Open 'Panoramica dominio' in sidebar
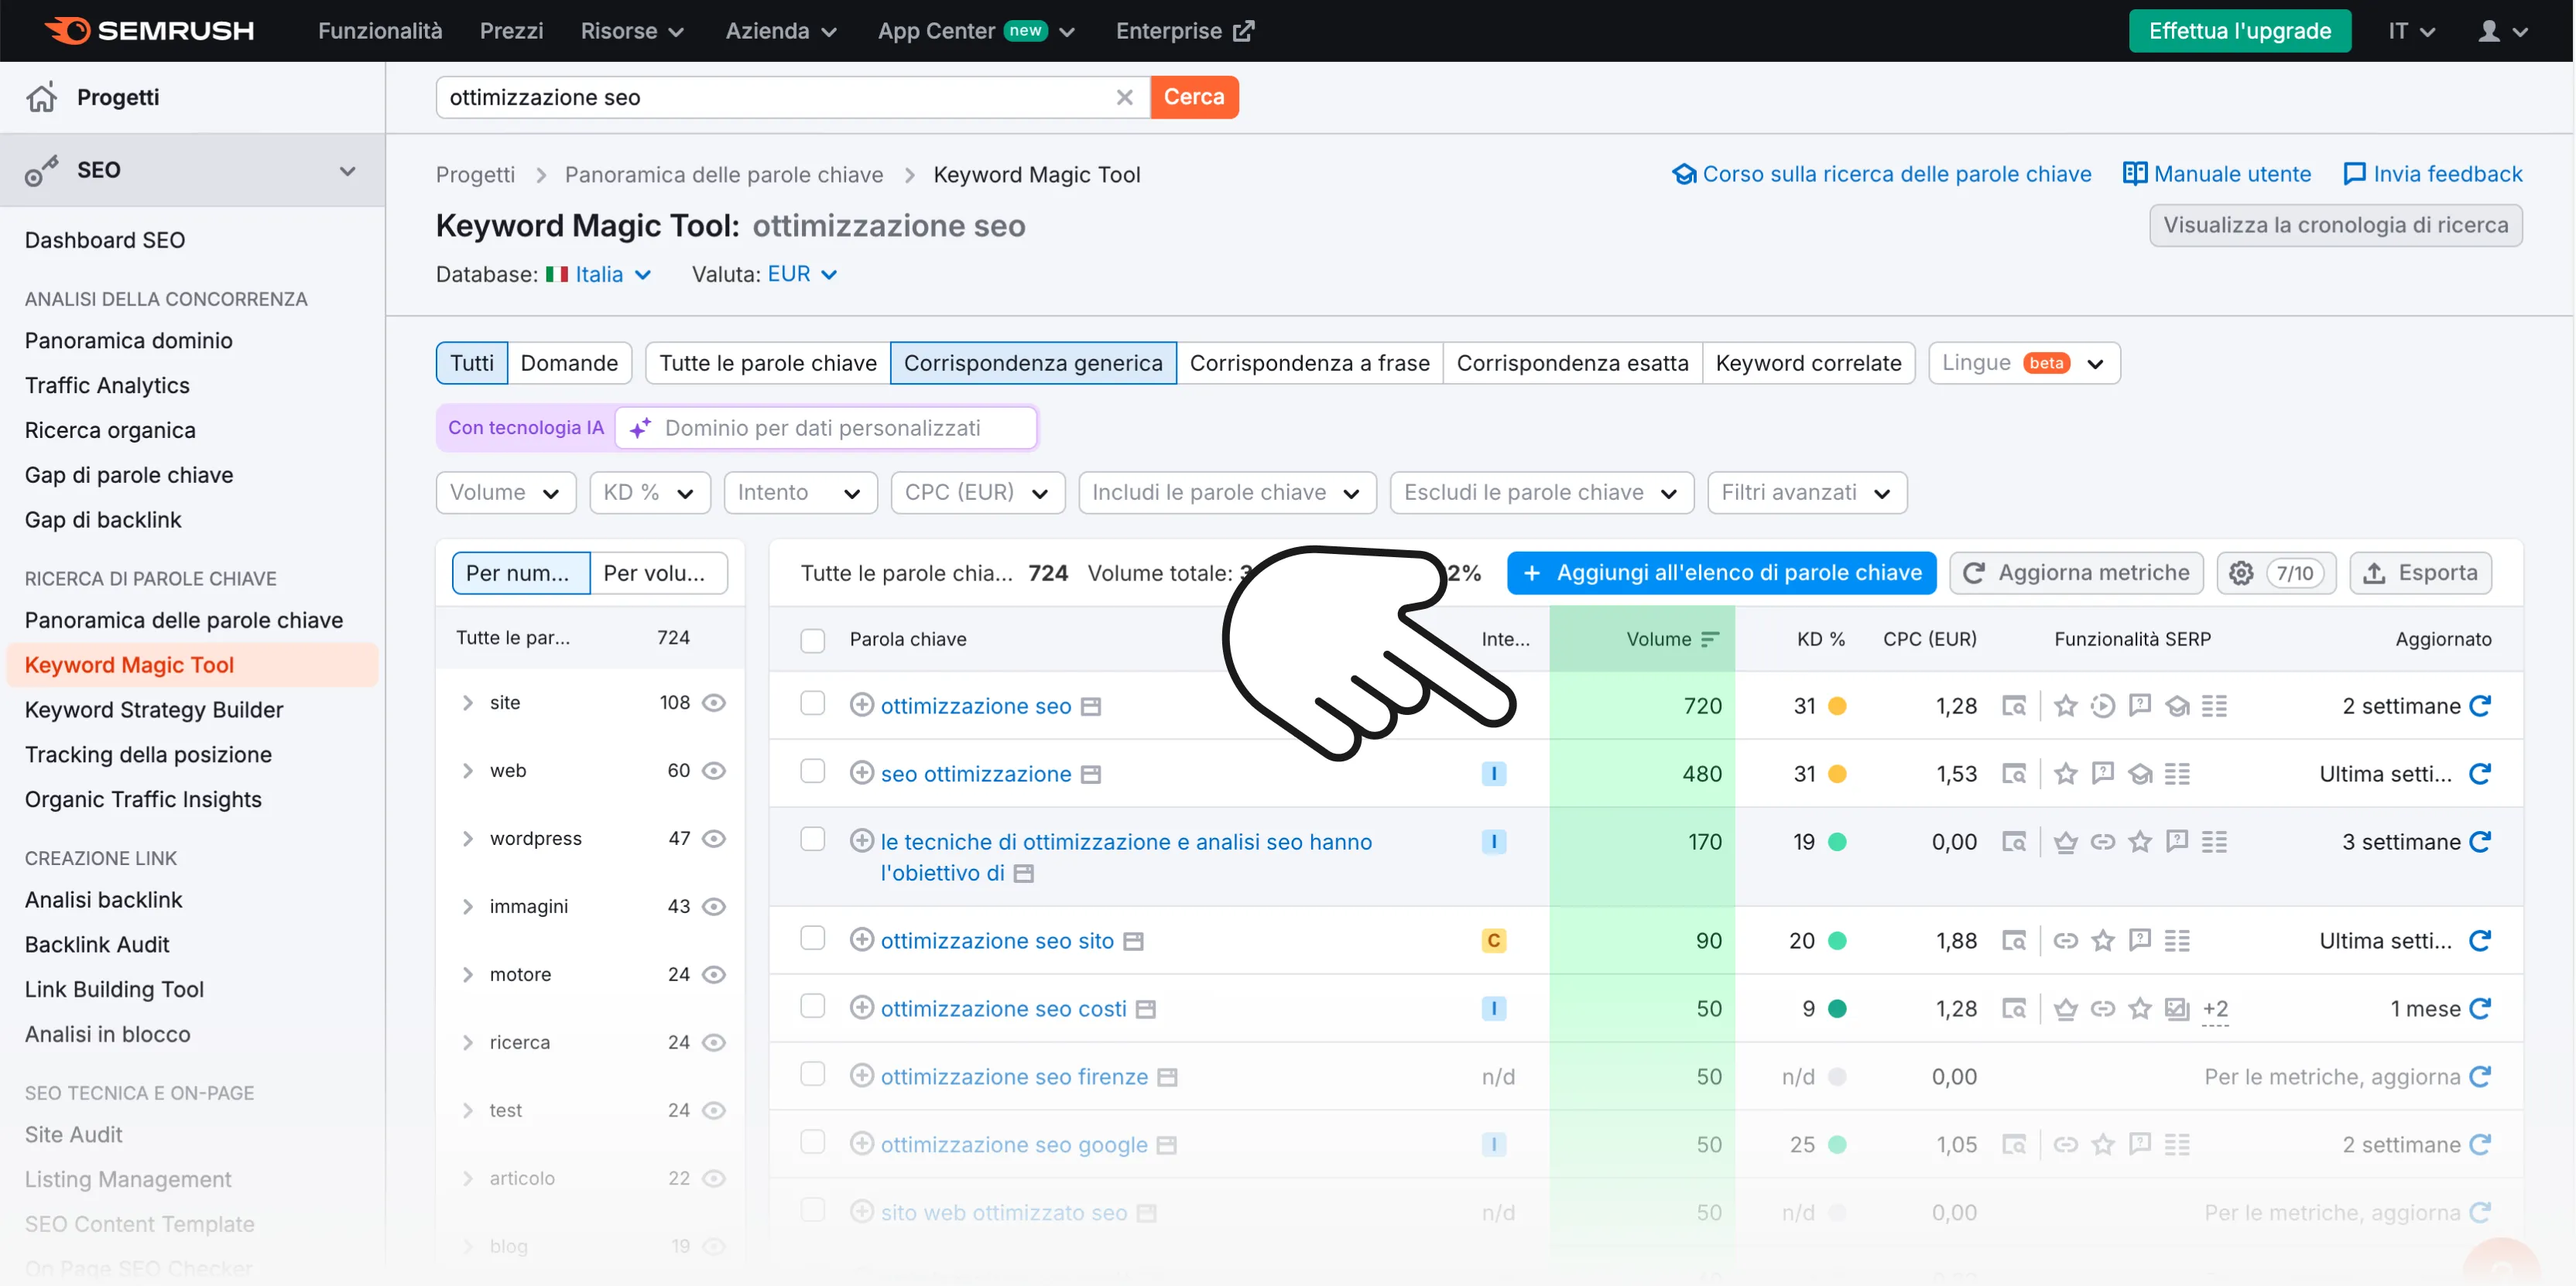The image size is (2576, 1286). pos(128,341)
